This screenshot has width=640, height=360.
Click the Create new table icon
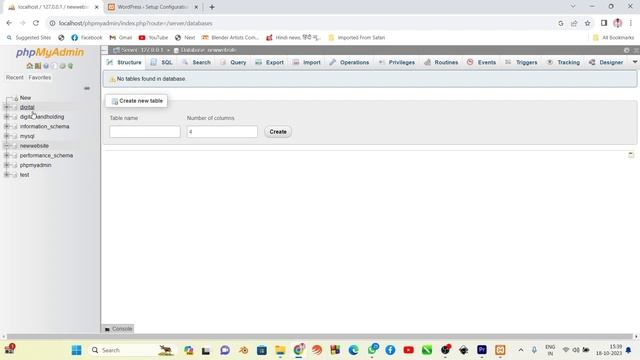click(x=115, y=101)
